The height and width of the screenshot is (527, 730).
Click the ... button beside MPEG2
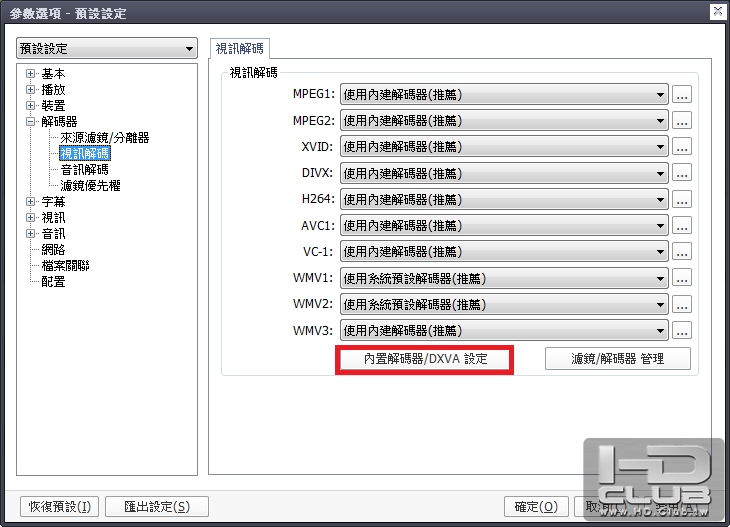[682, 120]
